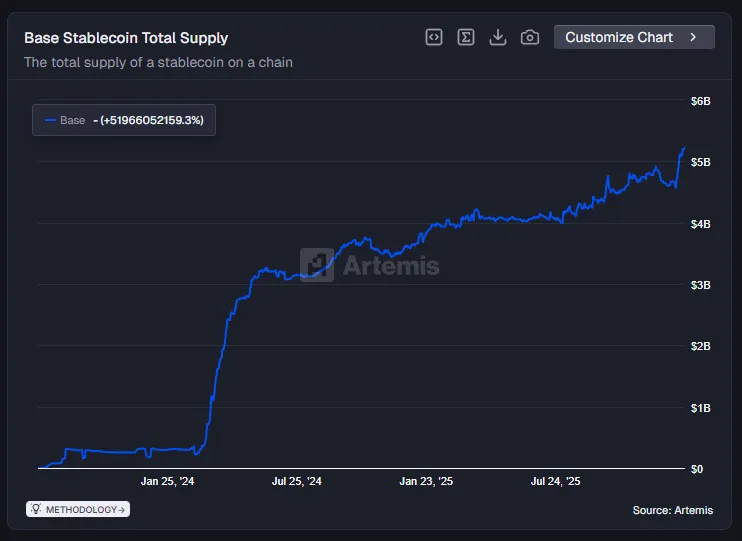The image size is (742, 541).
Task: Click the blue Base legend line swatch
Action: pos(50,120)
